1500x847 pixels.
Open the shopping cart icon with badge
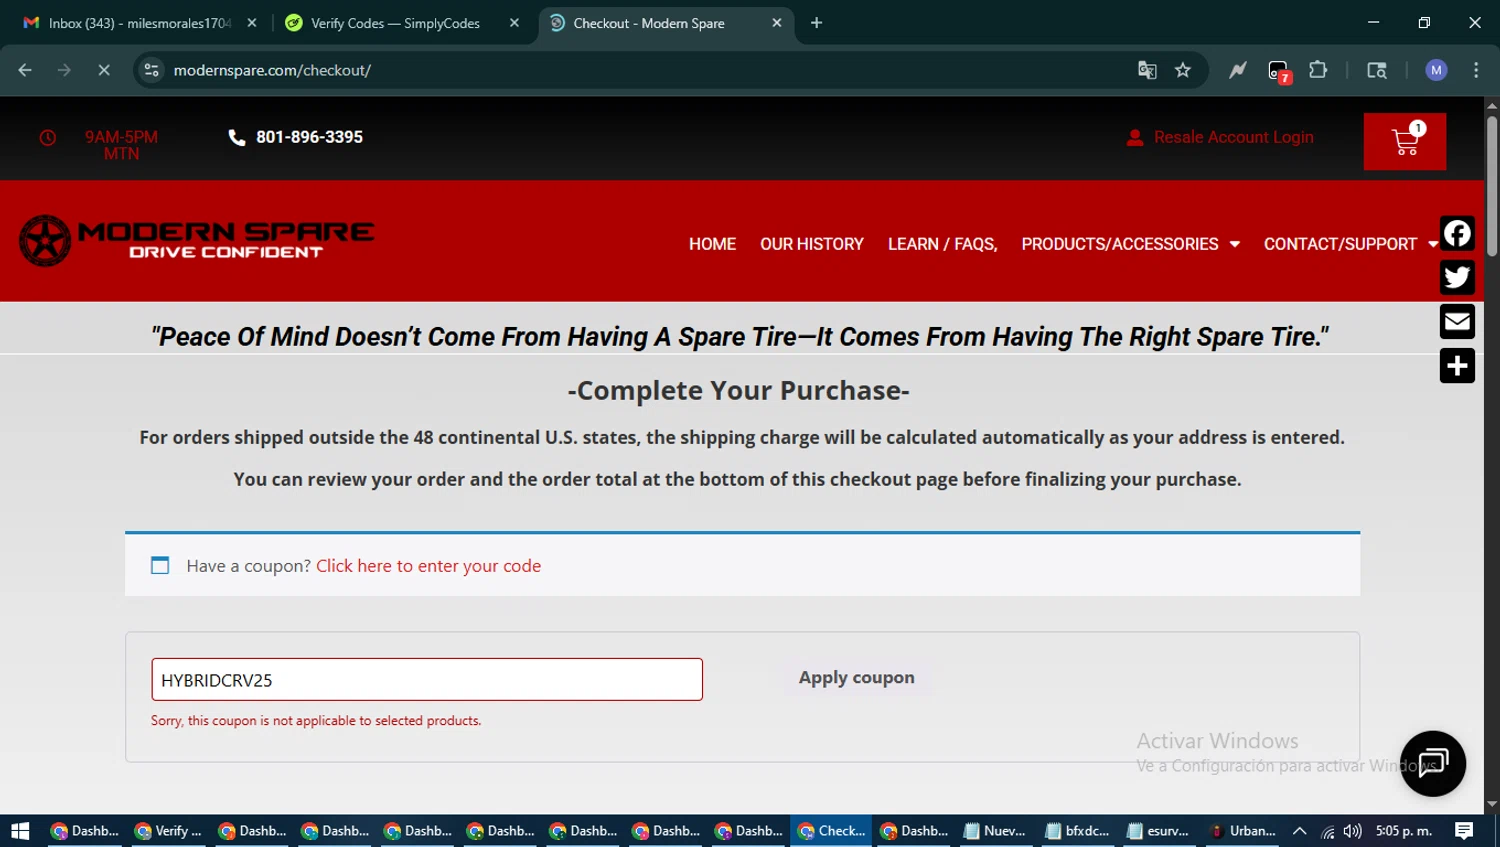click(x=1404, y=141)
